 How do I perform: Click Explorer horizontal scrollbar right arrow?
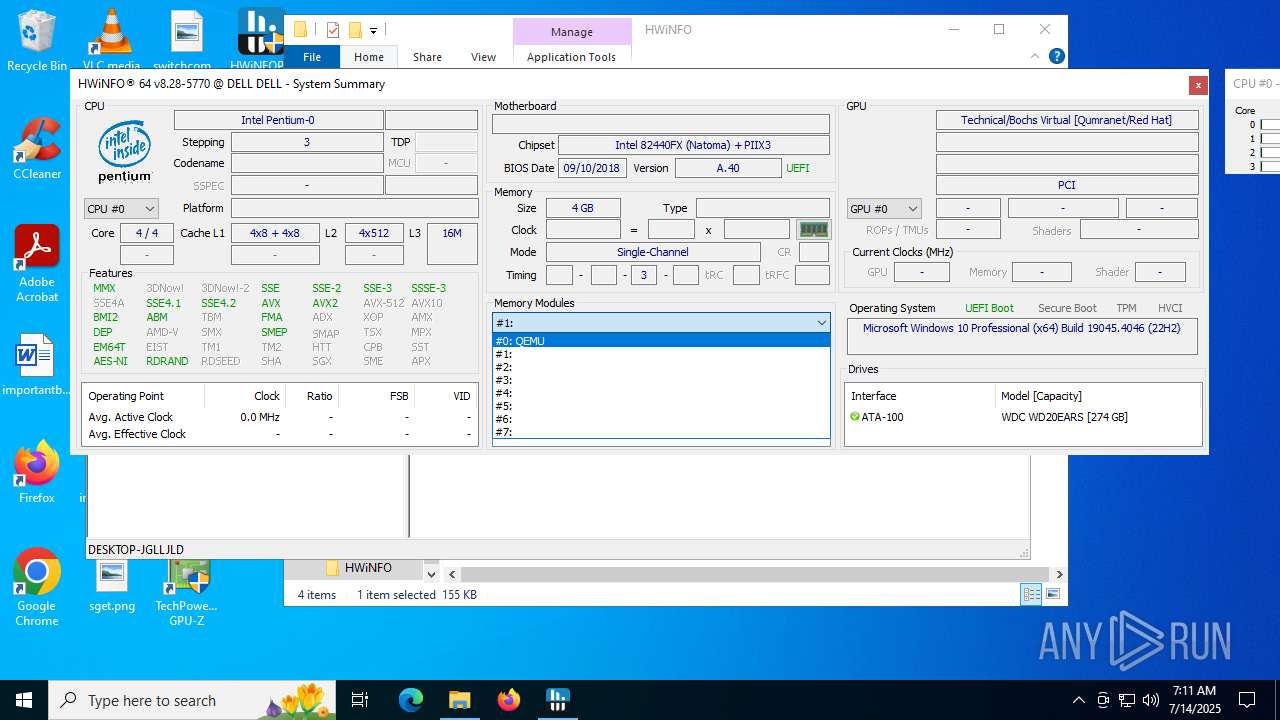(1058, 574)
